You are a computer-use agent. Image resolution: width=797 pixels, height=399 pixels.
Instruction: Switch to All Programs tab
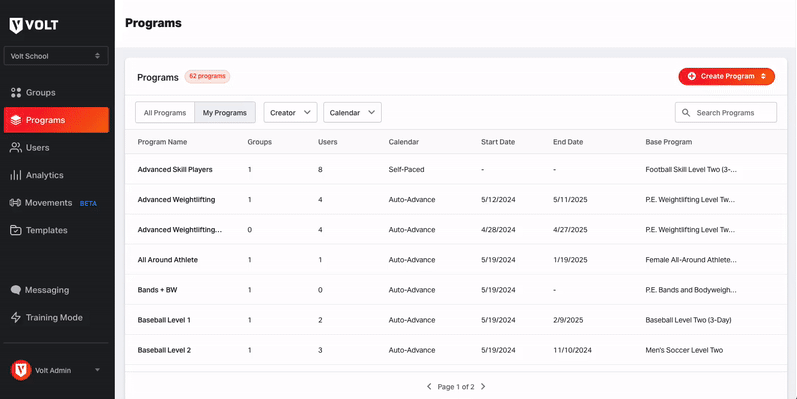pos(165,112)
